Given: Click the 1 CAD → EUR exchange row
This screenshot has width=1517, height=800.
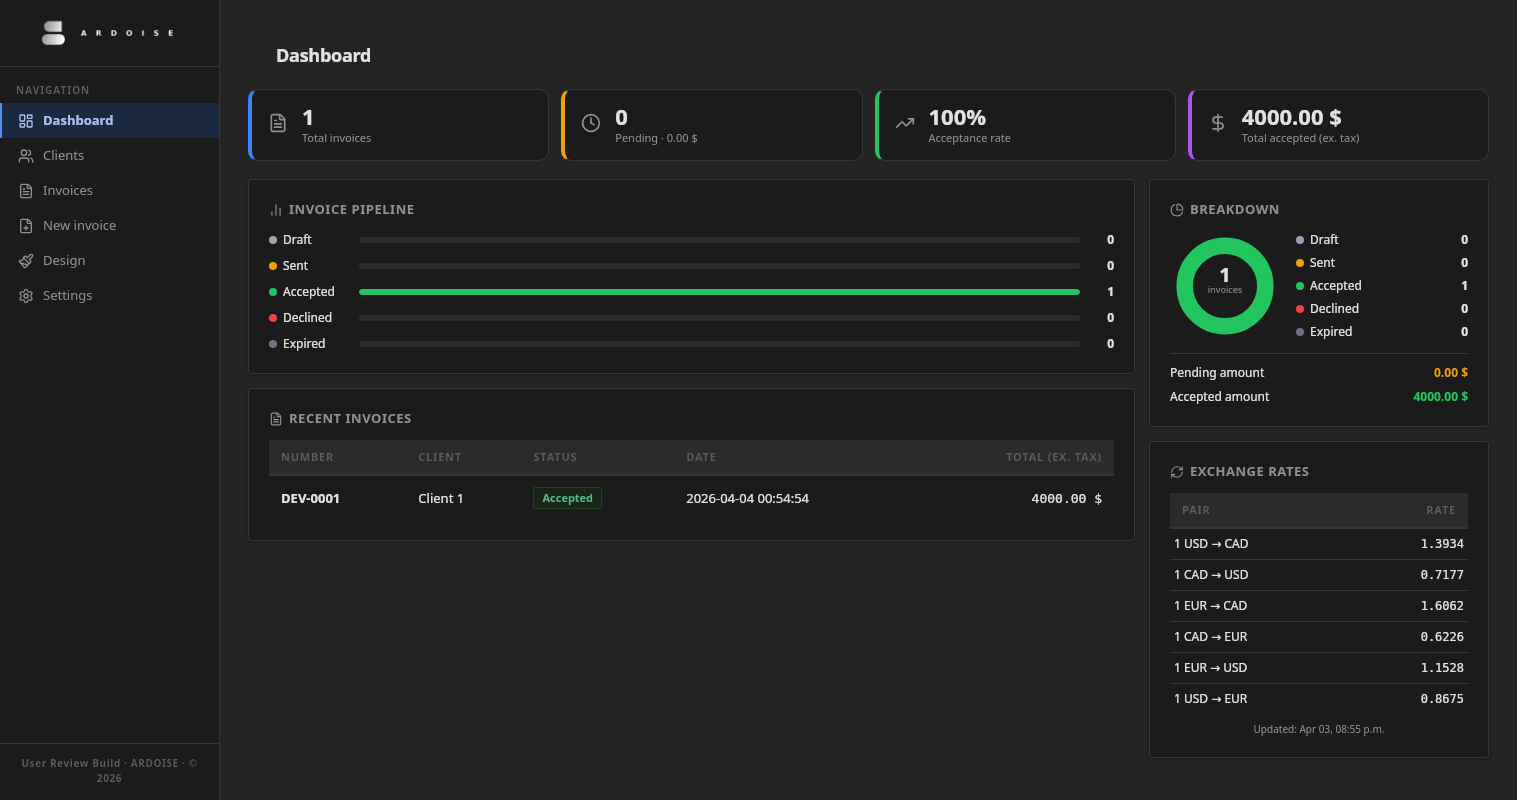Looking at the screenshot, I should pos(1319,637).
